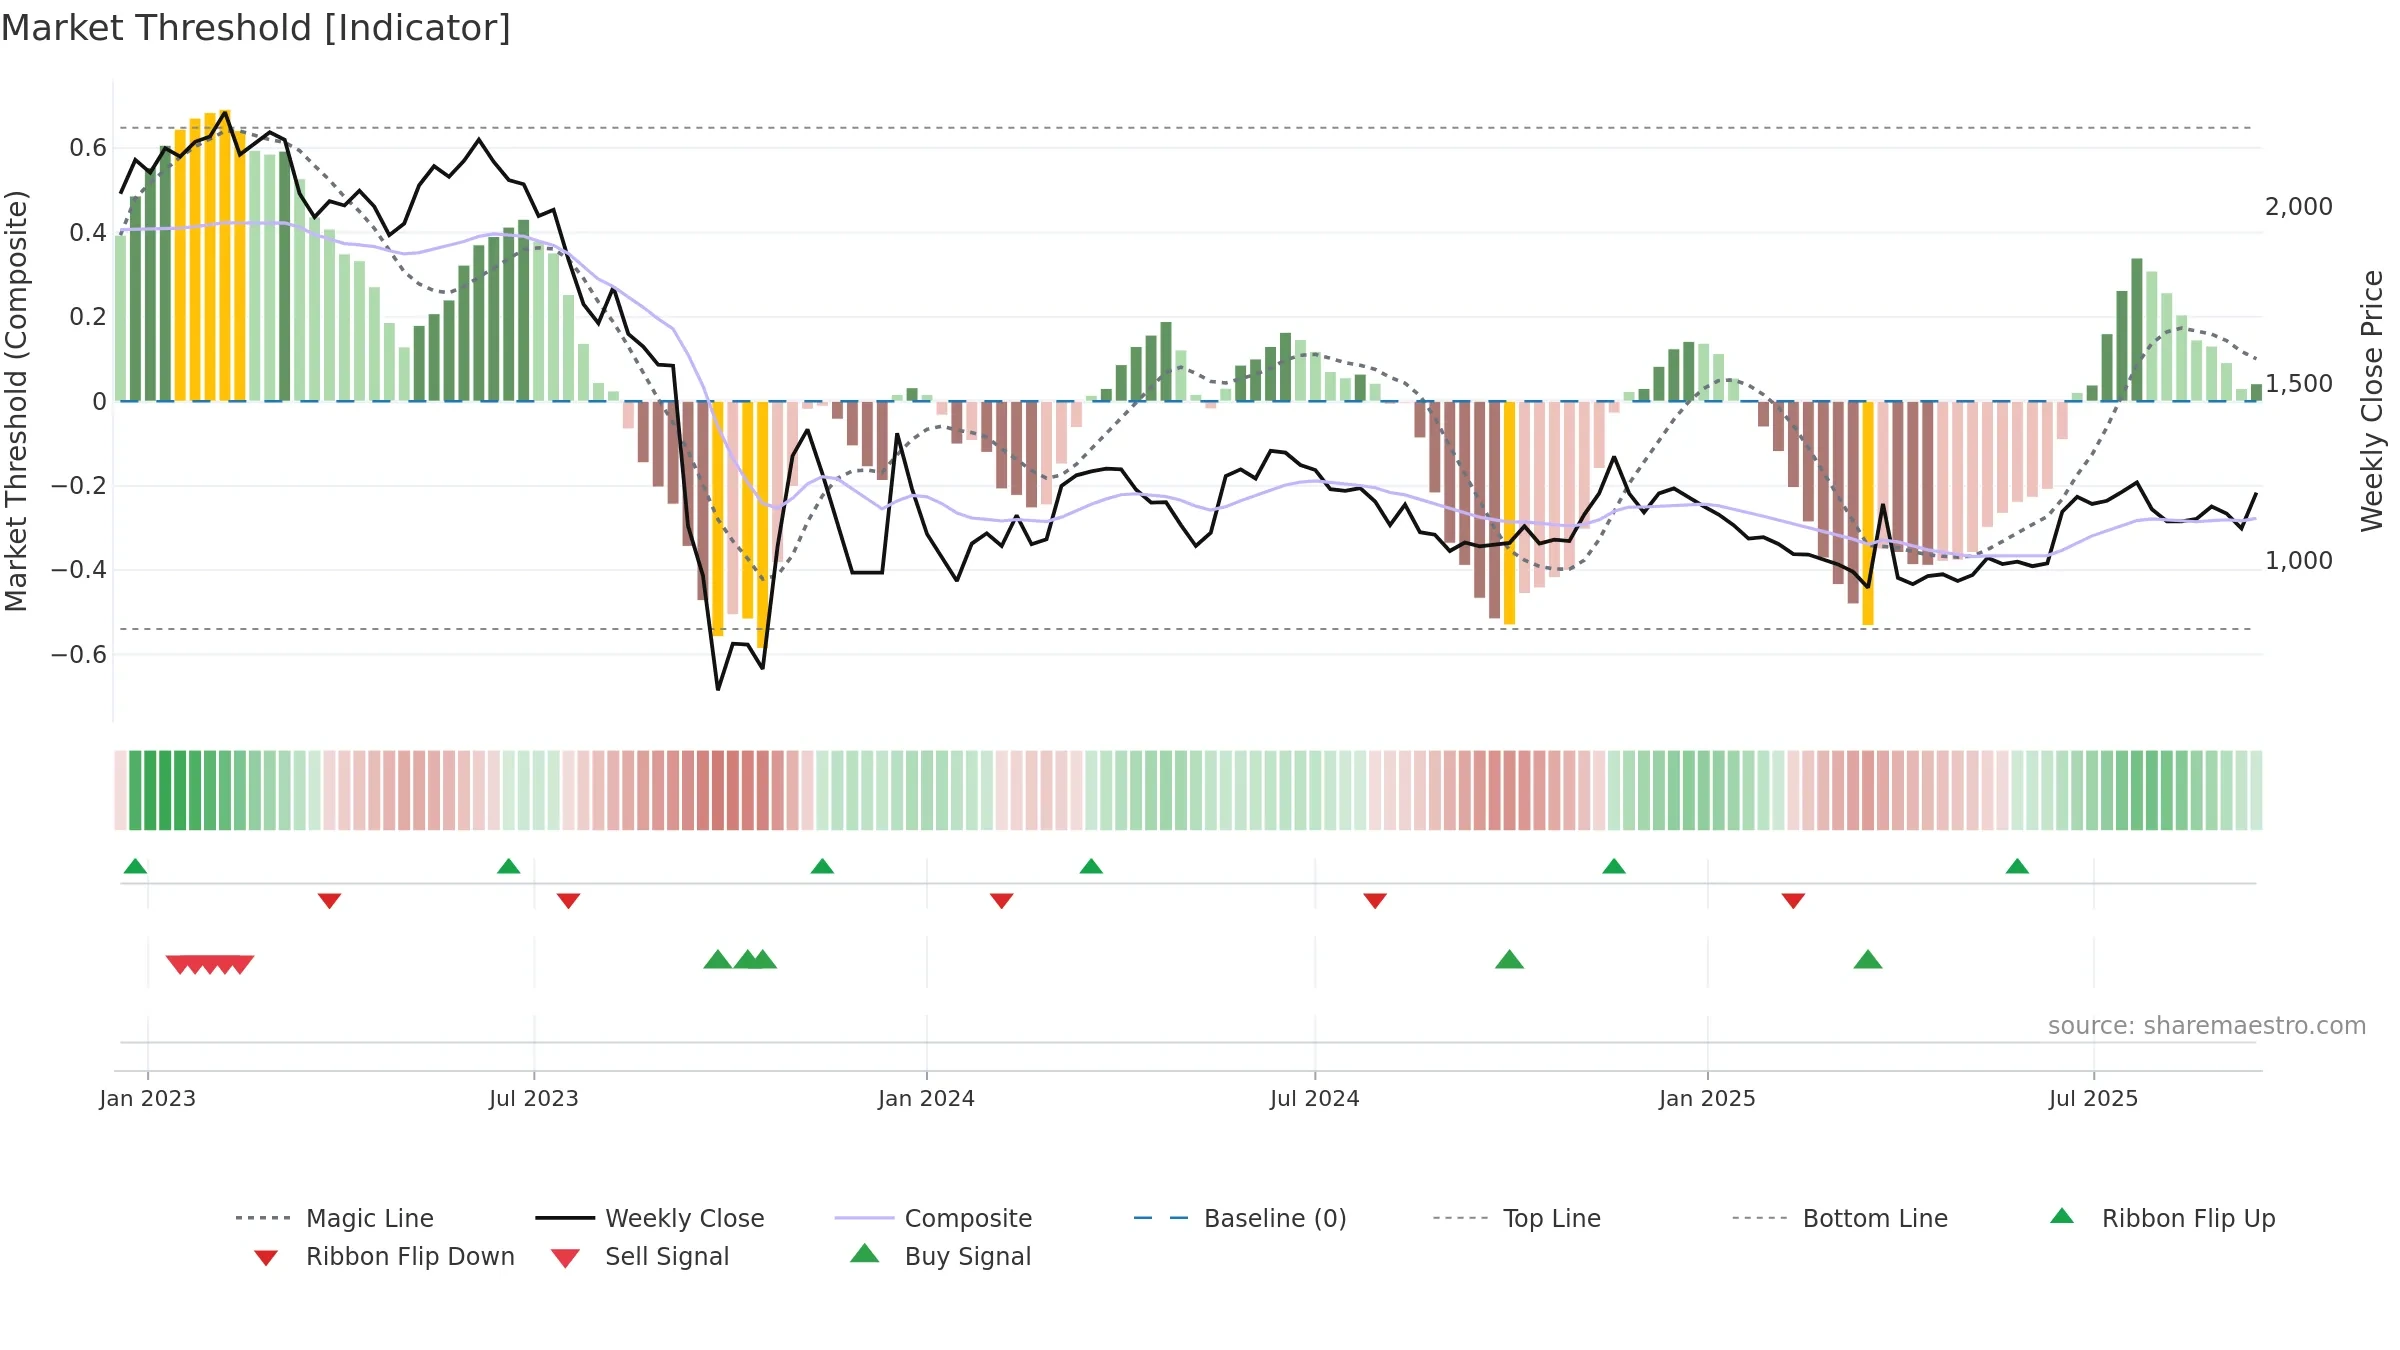This screenshot has width=2400, height=1350.
Task: Click the red Ribbon Flip Down legend triangle
Action: [266, 1258]
